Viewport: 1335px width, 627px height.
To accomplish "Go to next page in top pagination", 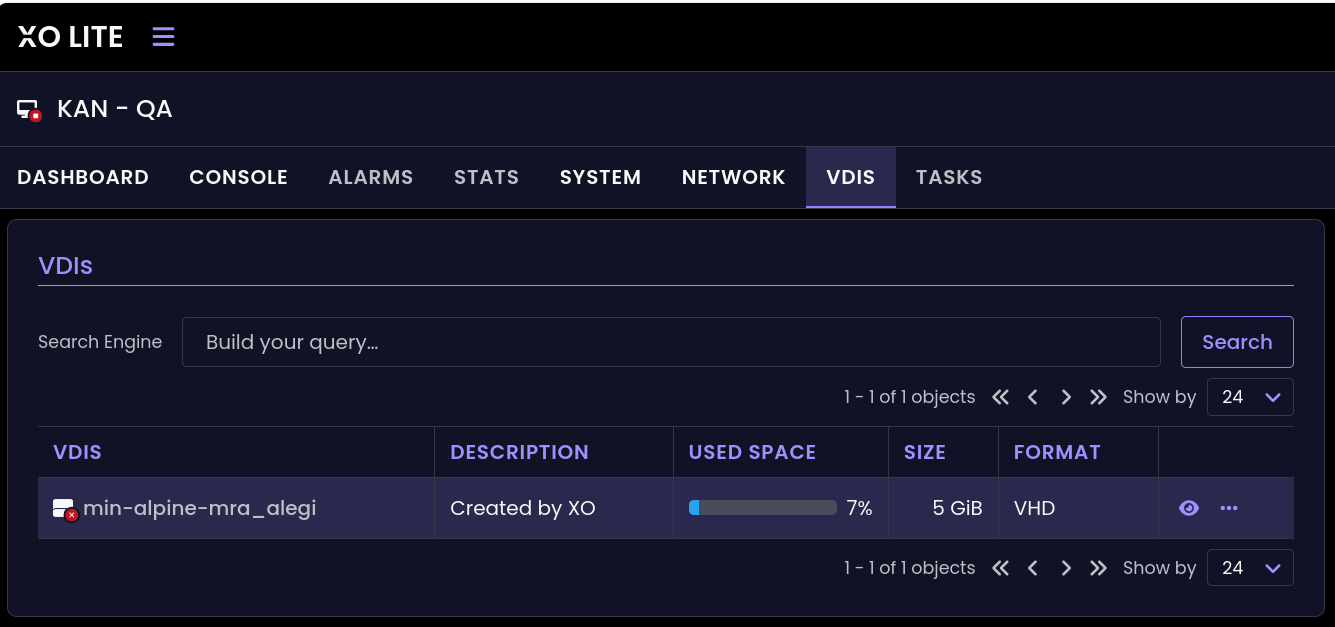I will tap(1066, 397).
